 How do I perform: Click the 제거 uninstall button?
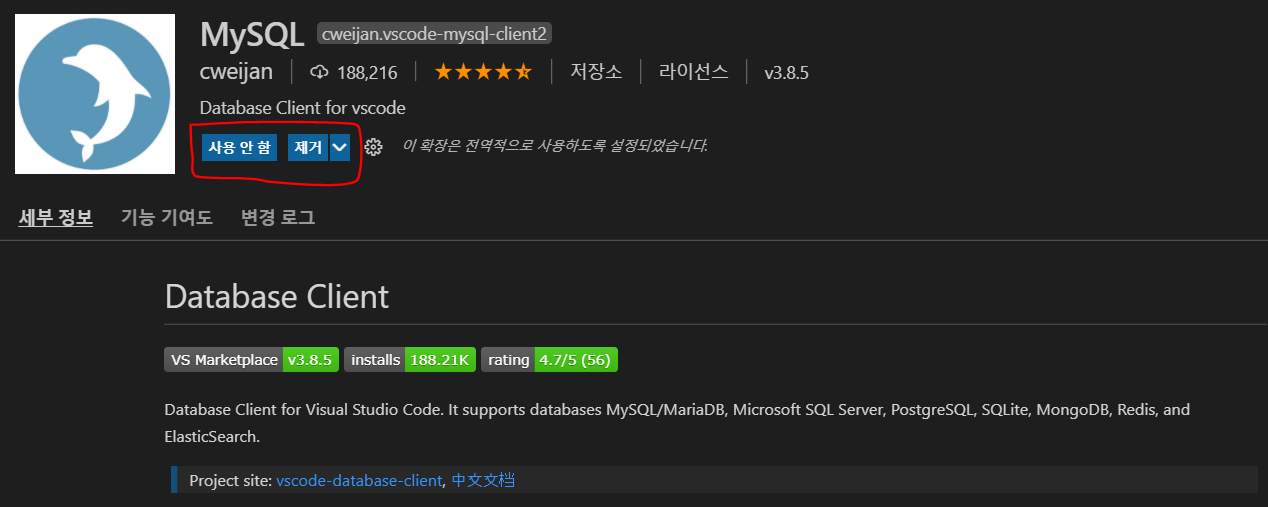point(308,147)
